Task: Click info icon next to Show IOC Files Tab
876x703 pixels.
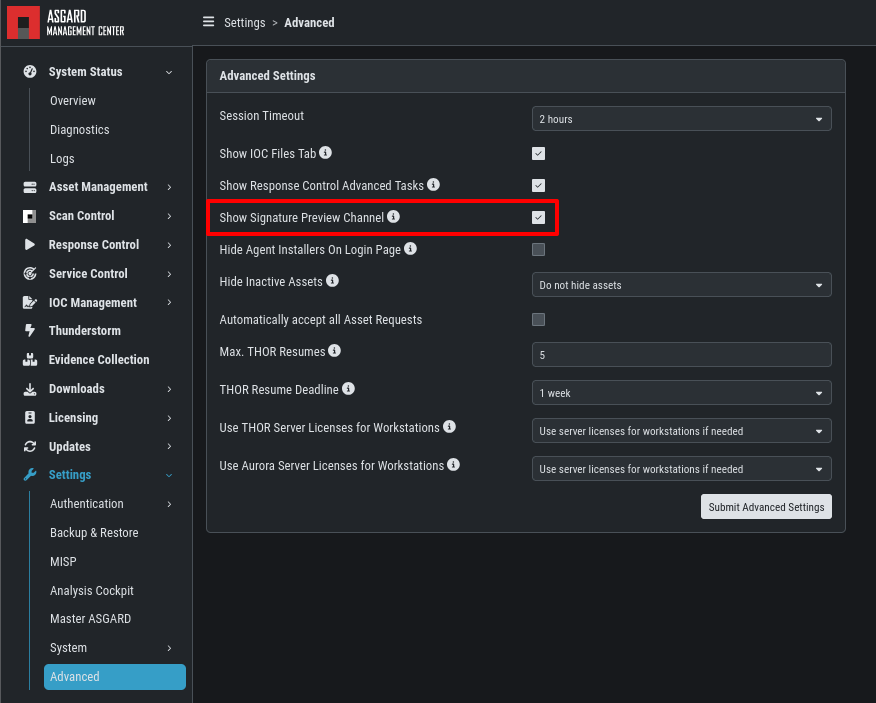Action: (326, 153)
